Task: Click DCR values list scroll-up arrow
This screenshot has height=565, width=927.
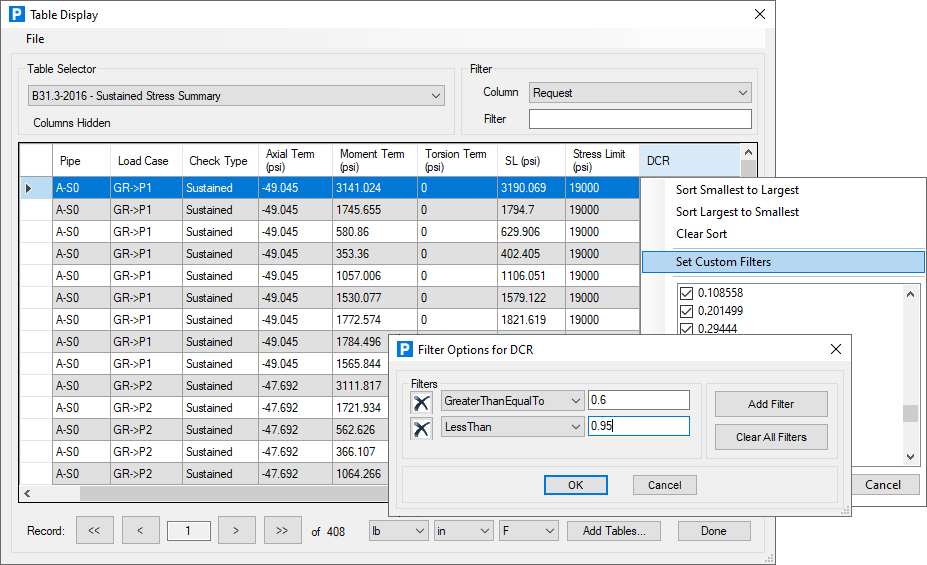Action: (910, 294)
